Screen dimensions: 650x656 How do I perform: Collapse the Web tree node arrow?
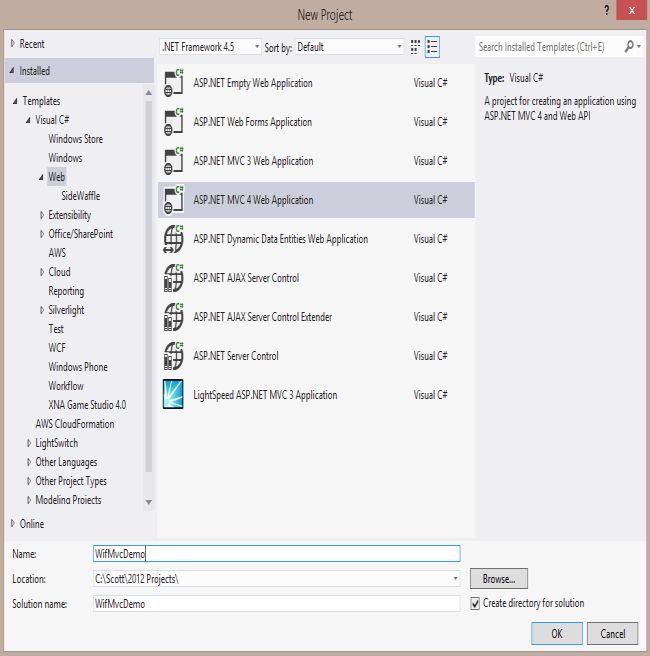41,177
